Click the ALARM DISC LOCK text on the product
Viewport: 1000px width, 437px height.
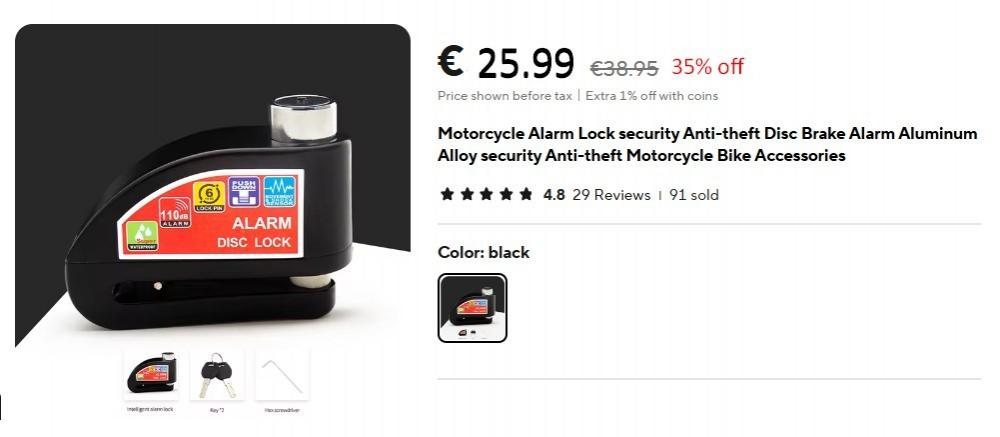tap(255, 232)
